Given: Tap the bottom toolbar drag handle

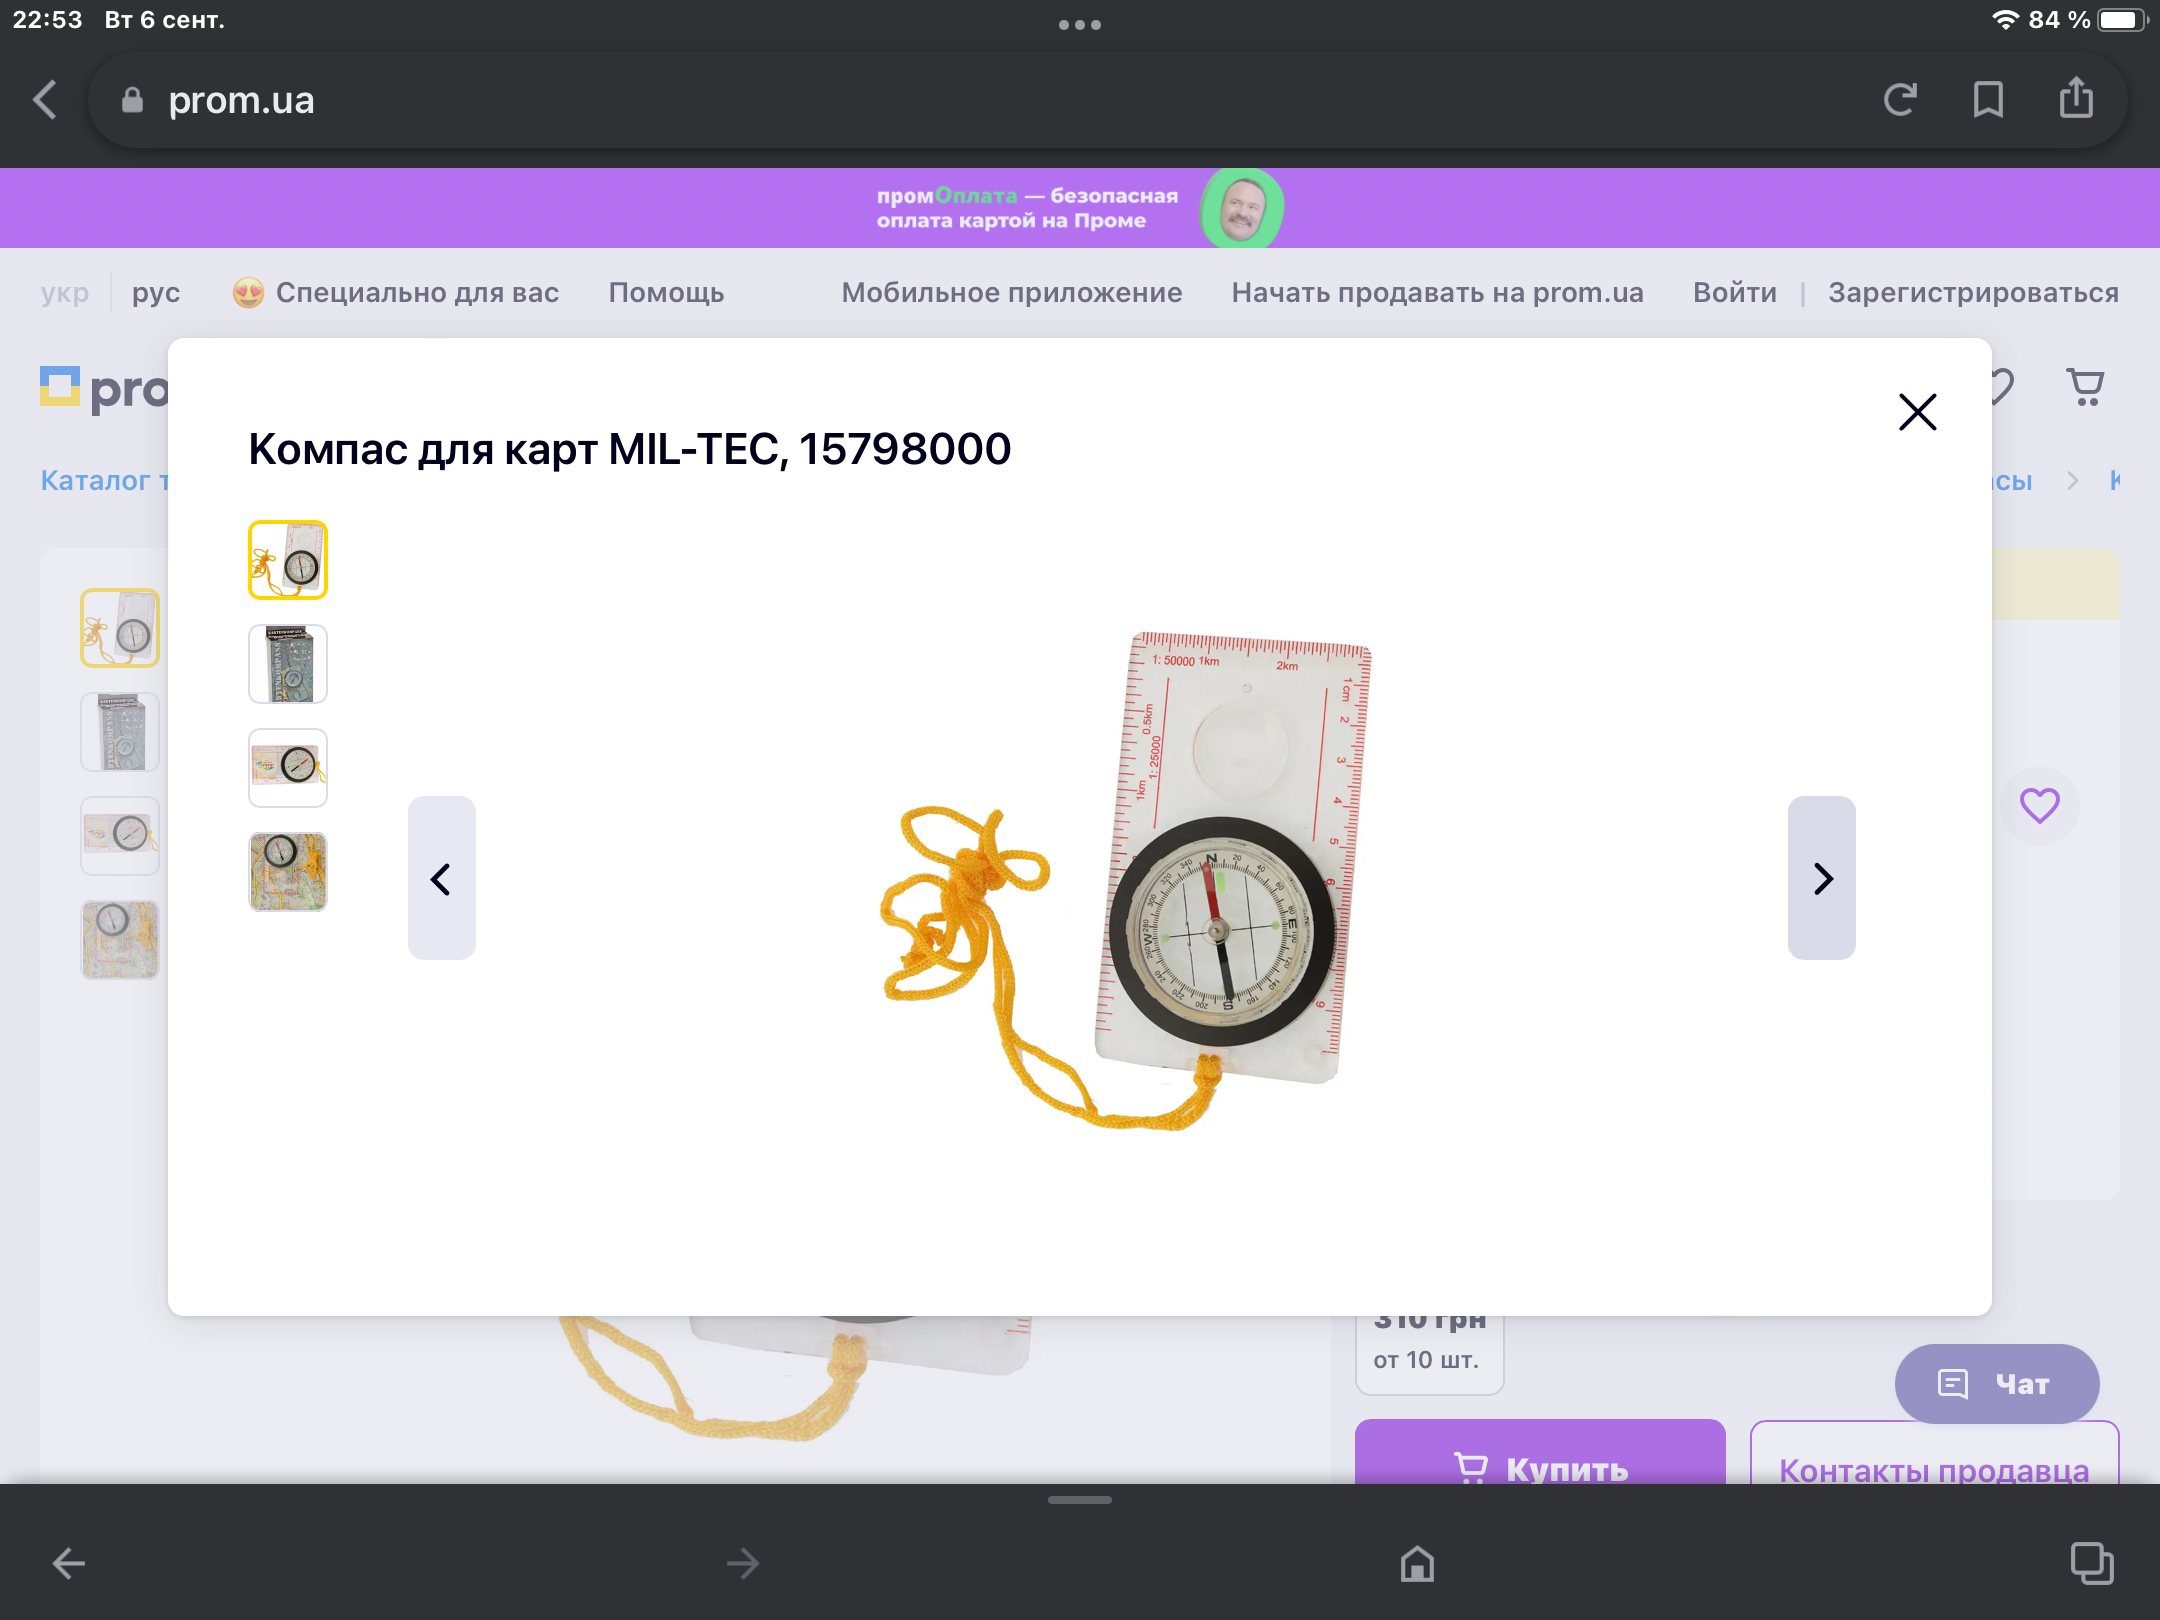Looking at the screenshot, I should [x=1080, y=1500].
